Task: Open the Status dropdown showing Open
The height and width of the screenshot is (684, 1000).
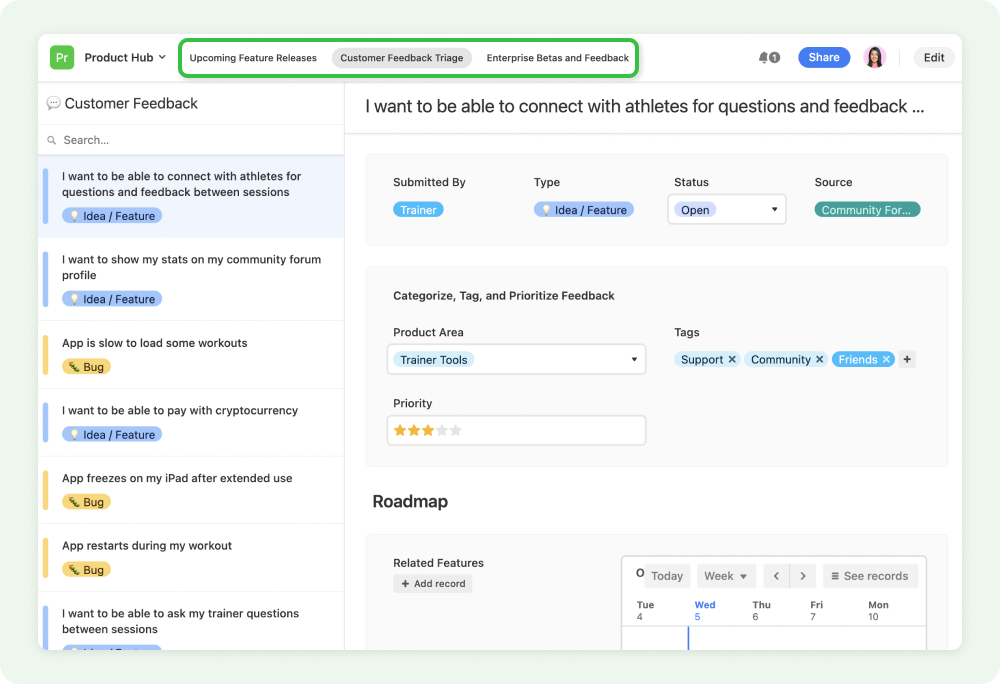Action: tap(727, 209)
